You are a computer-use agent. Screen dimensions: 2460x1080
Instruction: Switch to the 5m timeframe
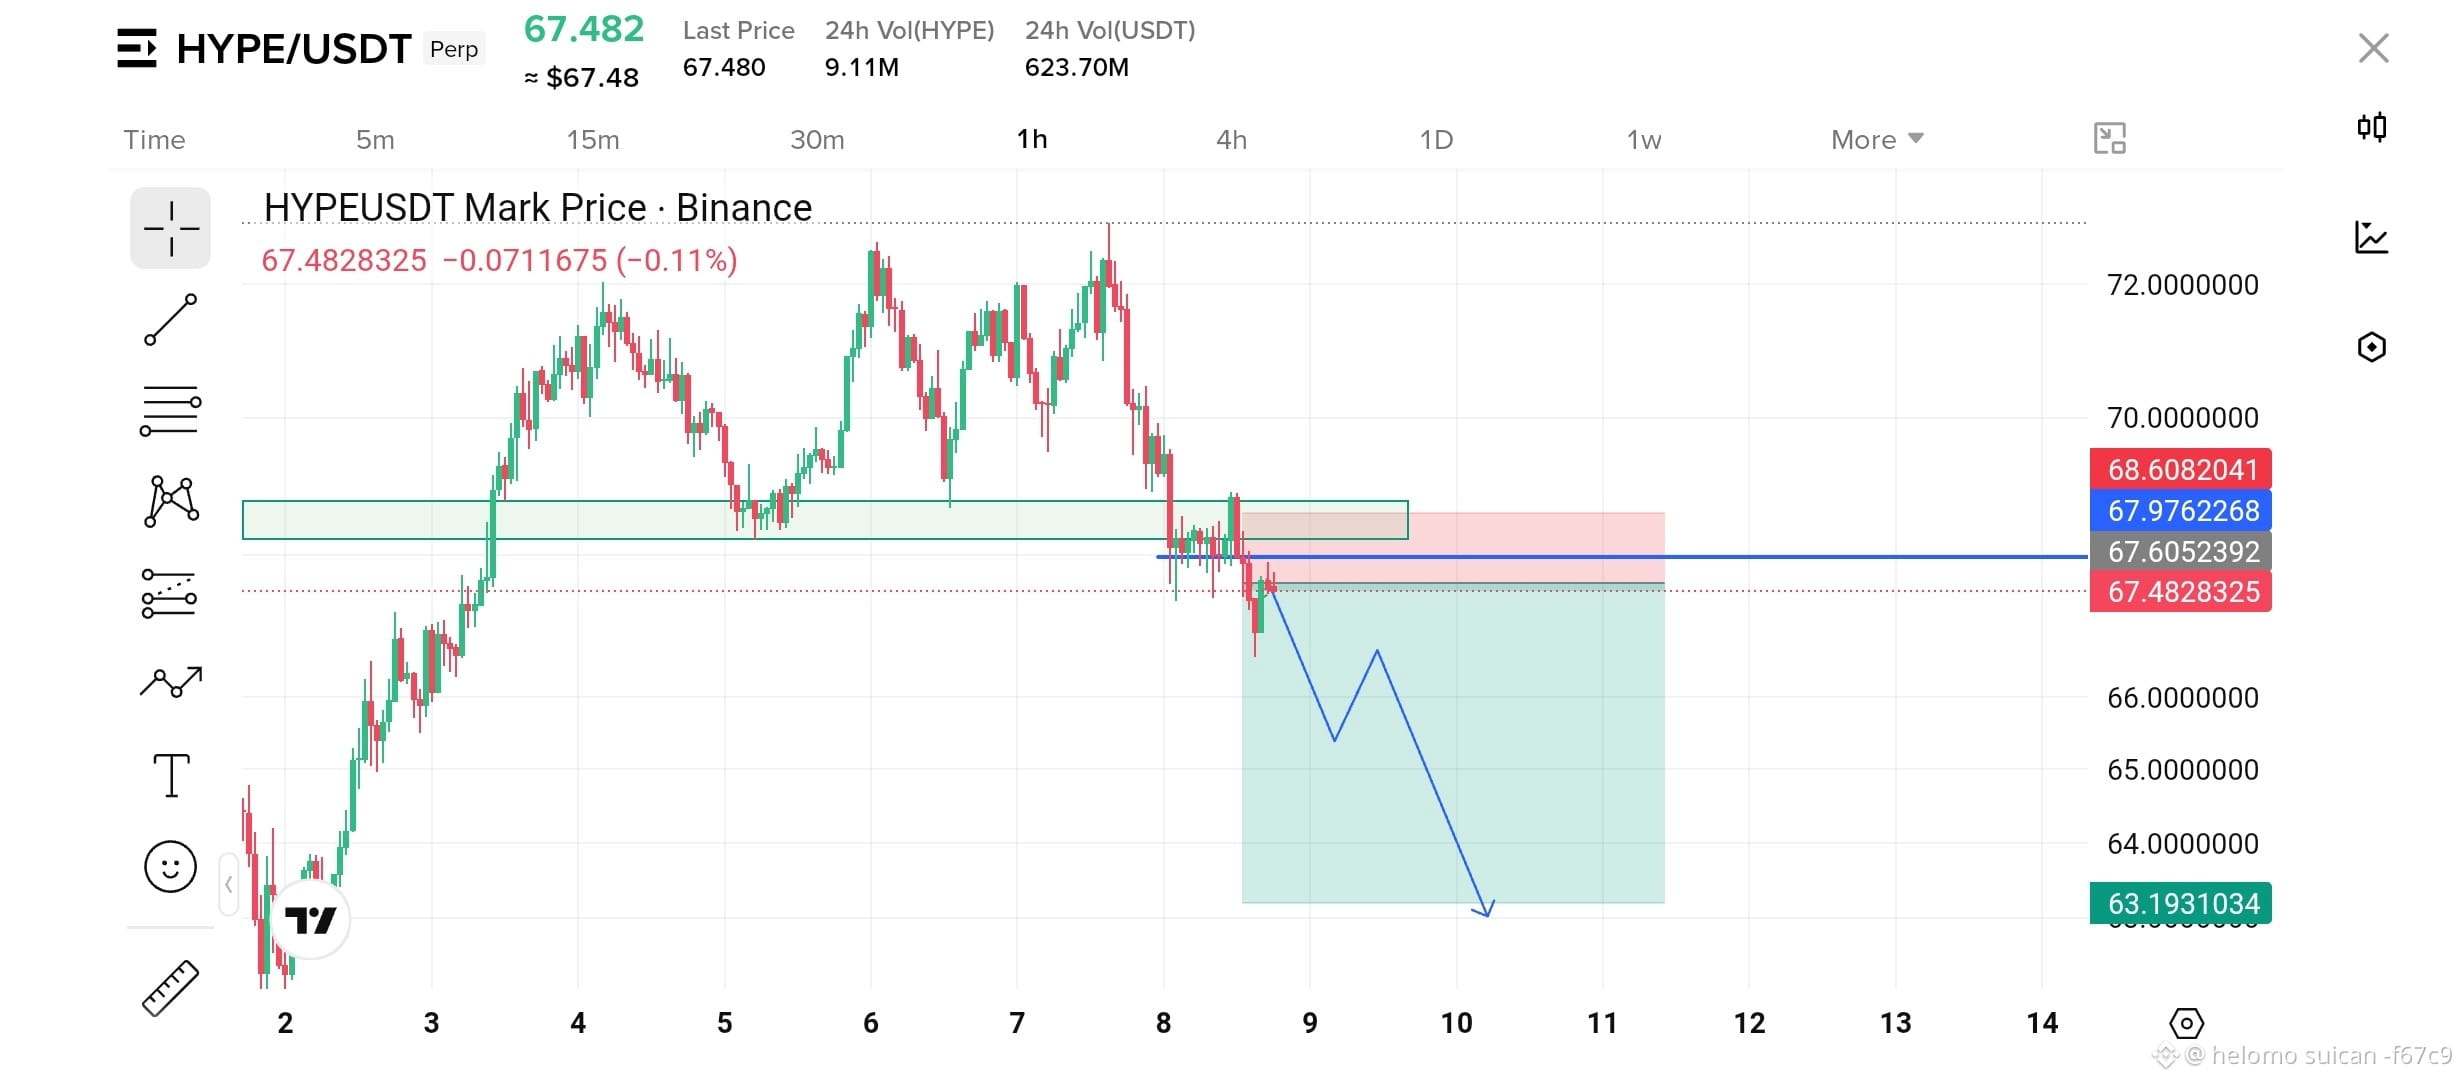[375, 139]
